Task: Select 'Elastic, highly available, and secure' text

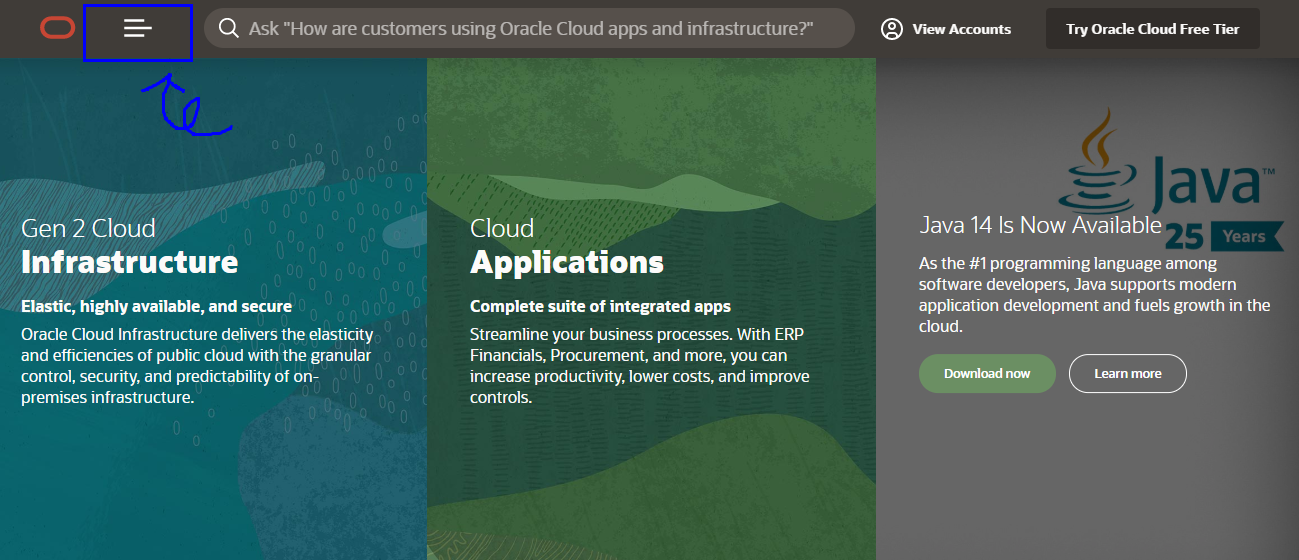Action: click(157, 306)
